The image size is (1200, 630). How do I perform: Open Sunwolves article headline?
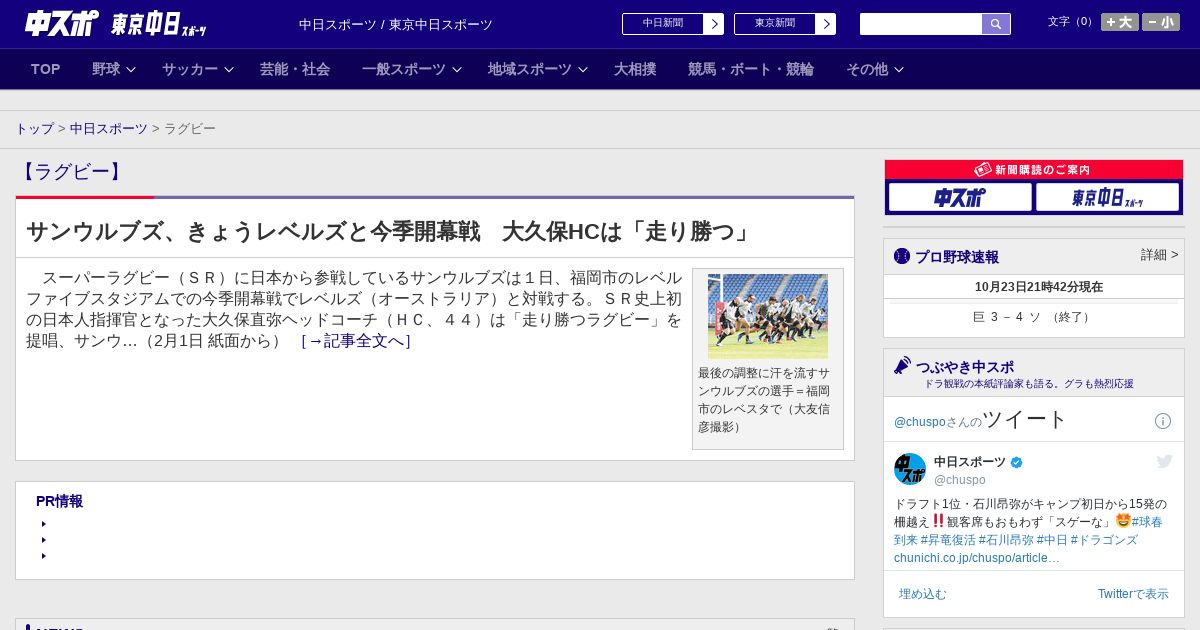pos(389,232)
